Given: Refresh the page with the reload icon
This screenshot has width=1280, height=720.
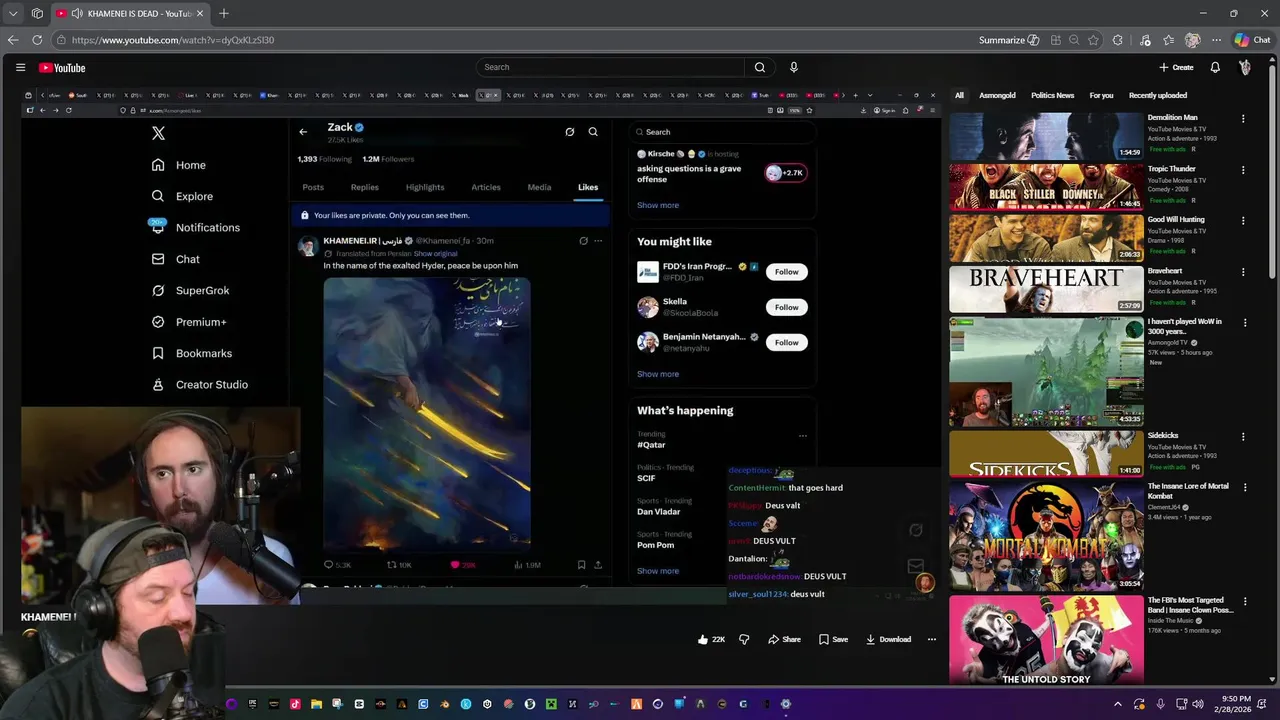Looking at the screenshot, I should 37,40.
